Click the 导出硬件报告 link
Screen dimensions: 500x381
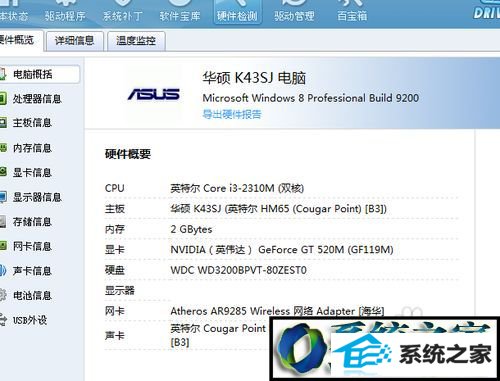click(x=232, y=114)
